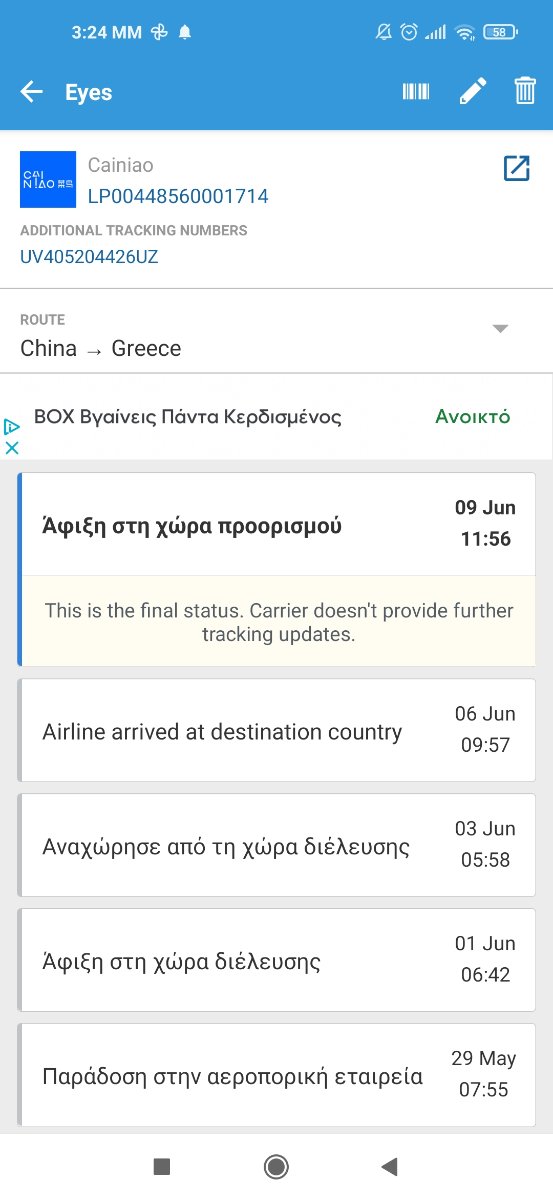
Task: Tap the Ανοικτό ad button
Action: click(473, 417)
